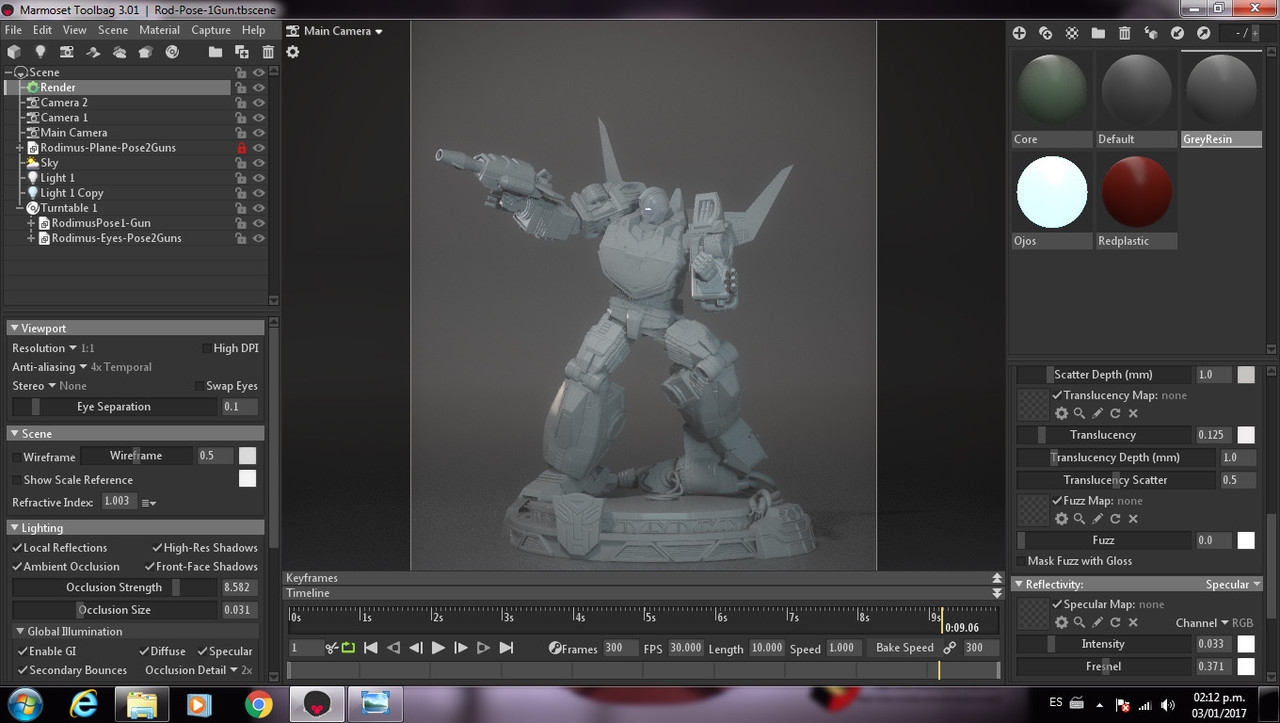Toggle High-Res Shadows checkbox
The height and width of the screenshot is (723, 1280).
(x=158, y=548)
